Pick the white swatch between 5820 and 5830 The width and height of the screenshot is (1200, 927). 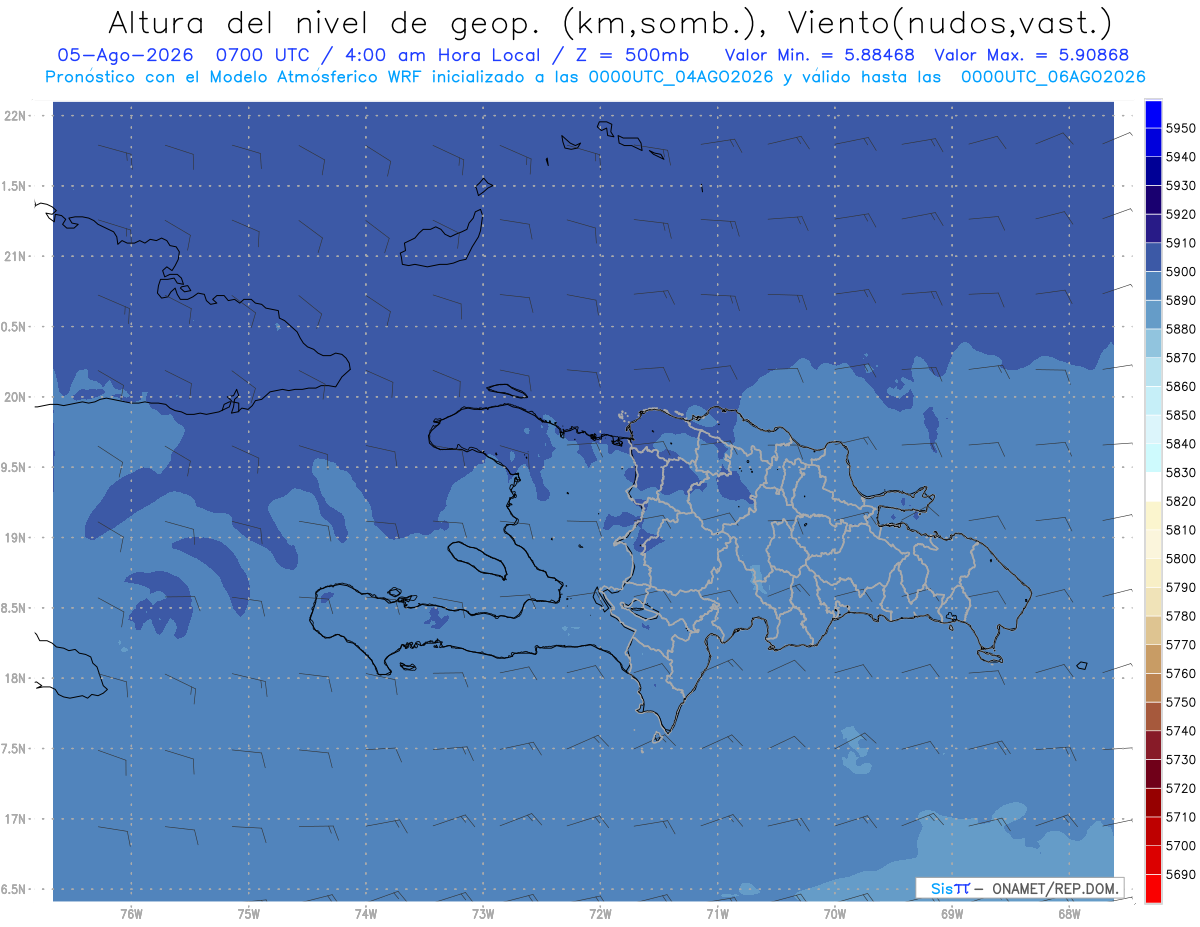(x=1153, y=487)
